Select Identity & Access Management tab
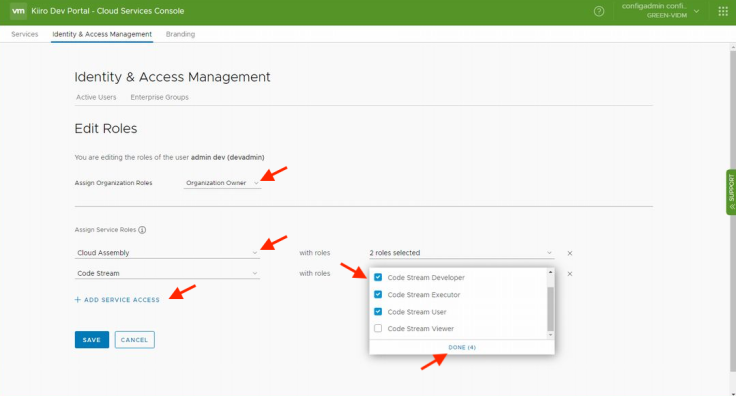Viewport: 736px width, 396px height. pyautogui.click(x=102, y=34)
